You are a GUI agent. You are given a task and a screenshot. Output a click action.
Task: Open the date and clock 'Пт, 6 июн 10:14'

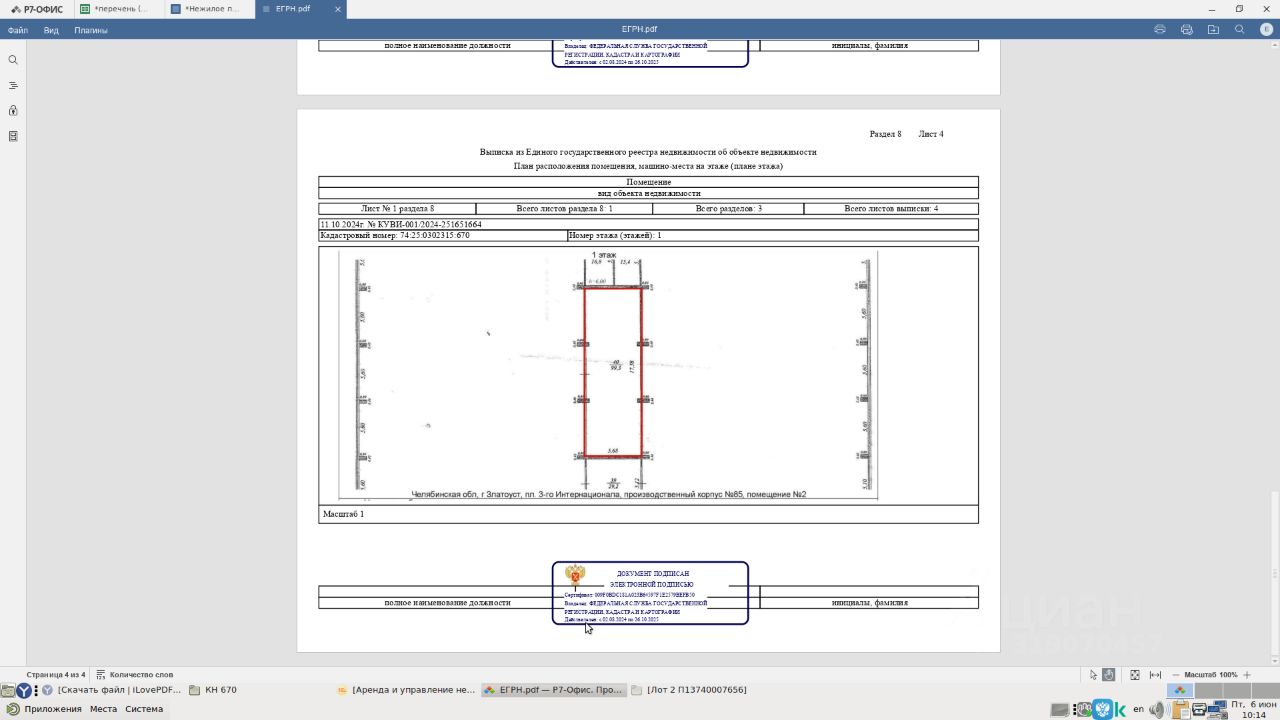click(1252, 710)
